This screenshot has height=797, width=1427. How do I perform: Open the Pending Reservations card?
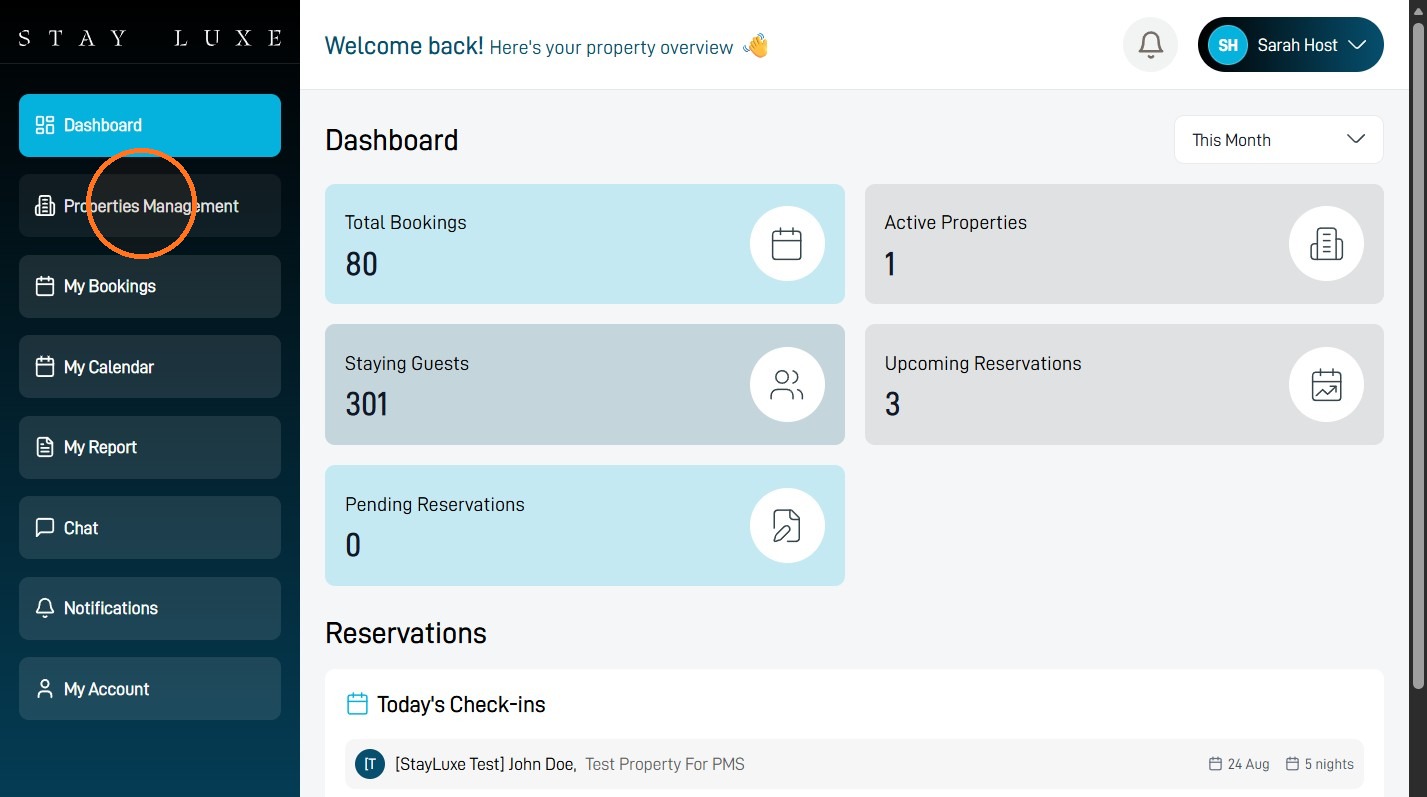pyautogui.click(x=585, y=526)
